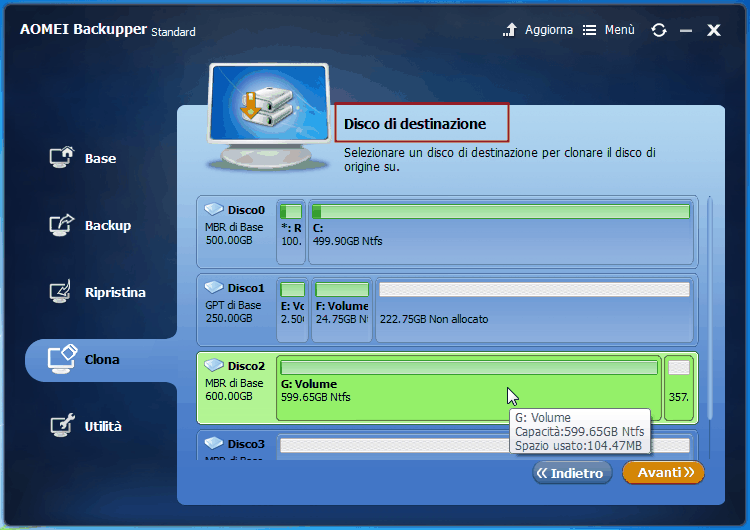Viewport: 750px width, 530px height.
Task: Proceed with the Avanti button
Action: [663, 473]
